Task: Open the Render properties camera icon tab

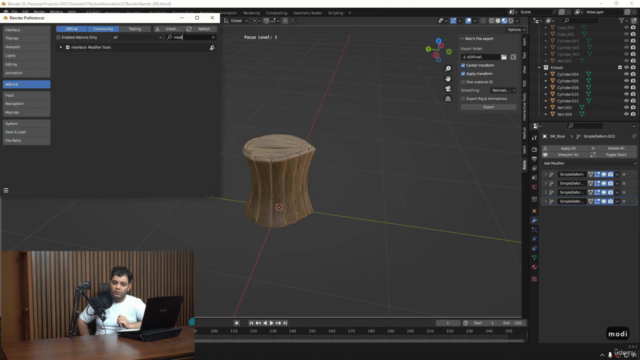Action: tap(534, 149)
